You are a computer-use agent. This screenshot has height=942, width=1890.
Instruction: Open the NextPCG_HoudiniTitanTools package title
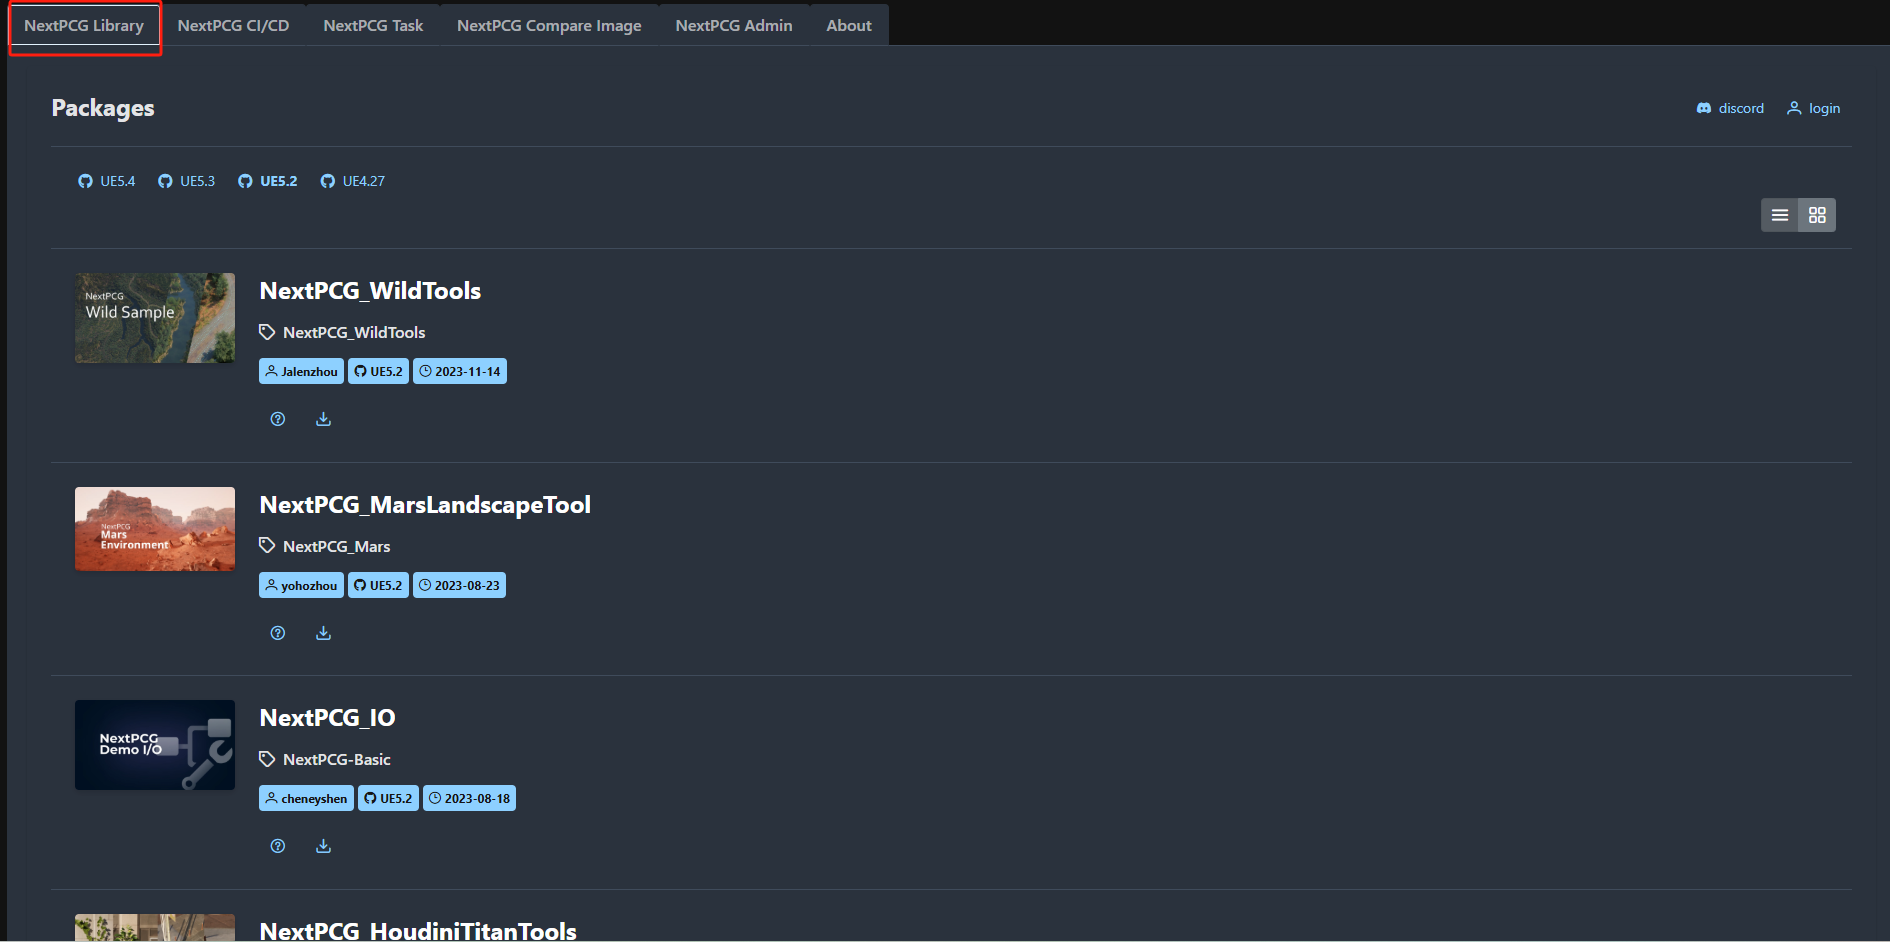418,930
